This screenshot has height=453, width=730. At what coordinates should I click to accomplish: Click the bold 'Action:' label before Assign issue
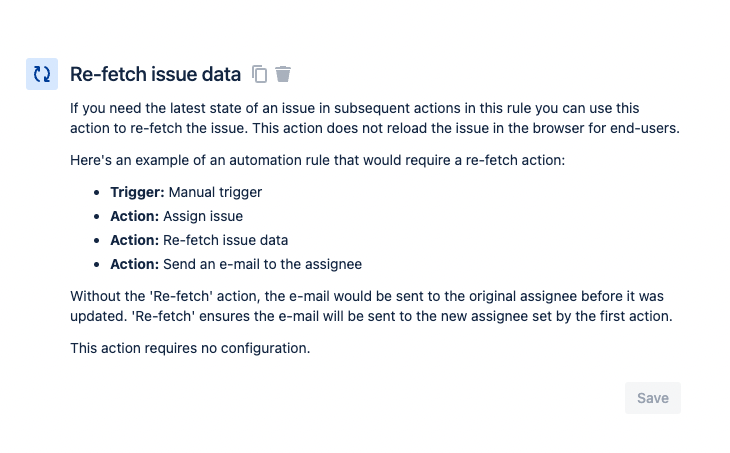coord(135,216)
